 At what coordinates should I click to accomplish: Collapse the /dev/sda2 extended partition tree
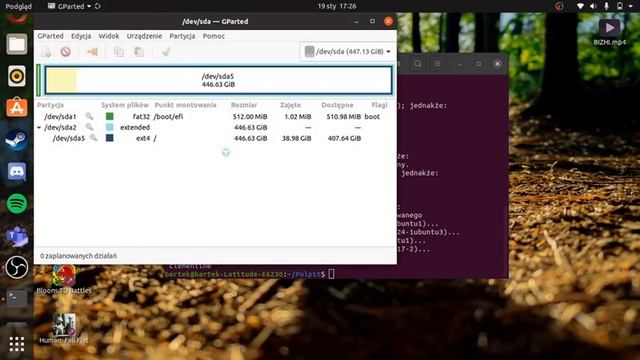(x=39, y=128)
